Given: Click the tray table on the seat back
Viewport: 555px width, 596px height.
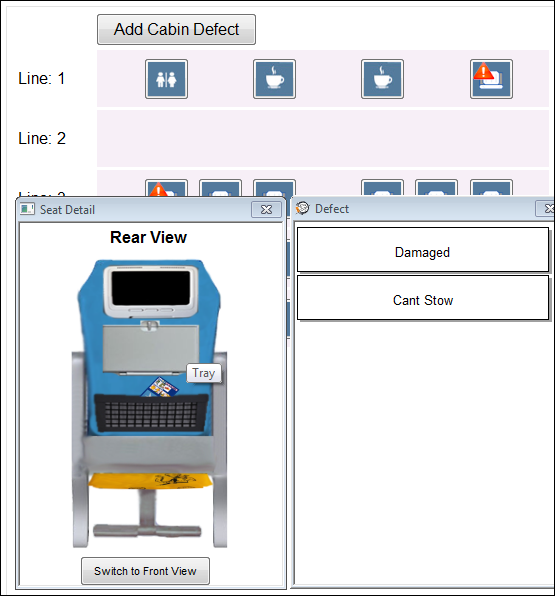Looking at the screenshot, I should point(151,348).
